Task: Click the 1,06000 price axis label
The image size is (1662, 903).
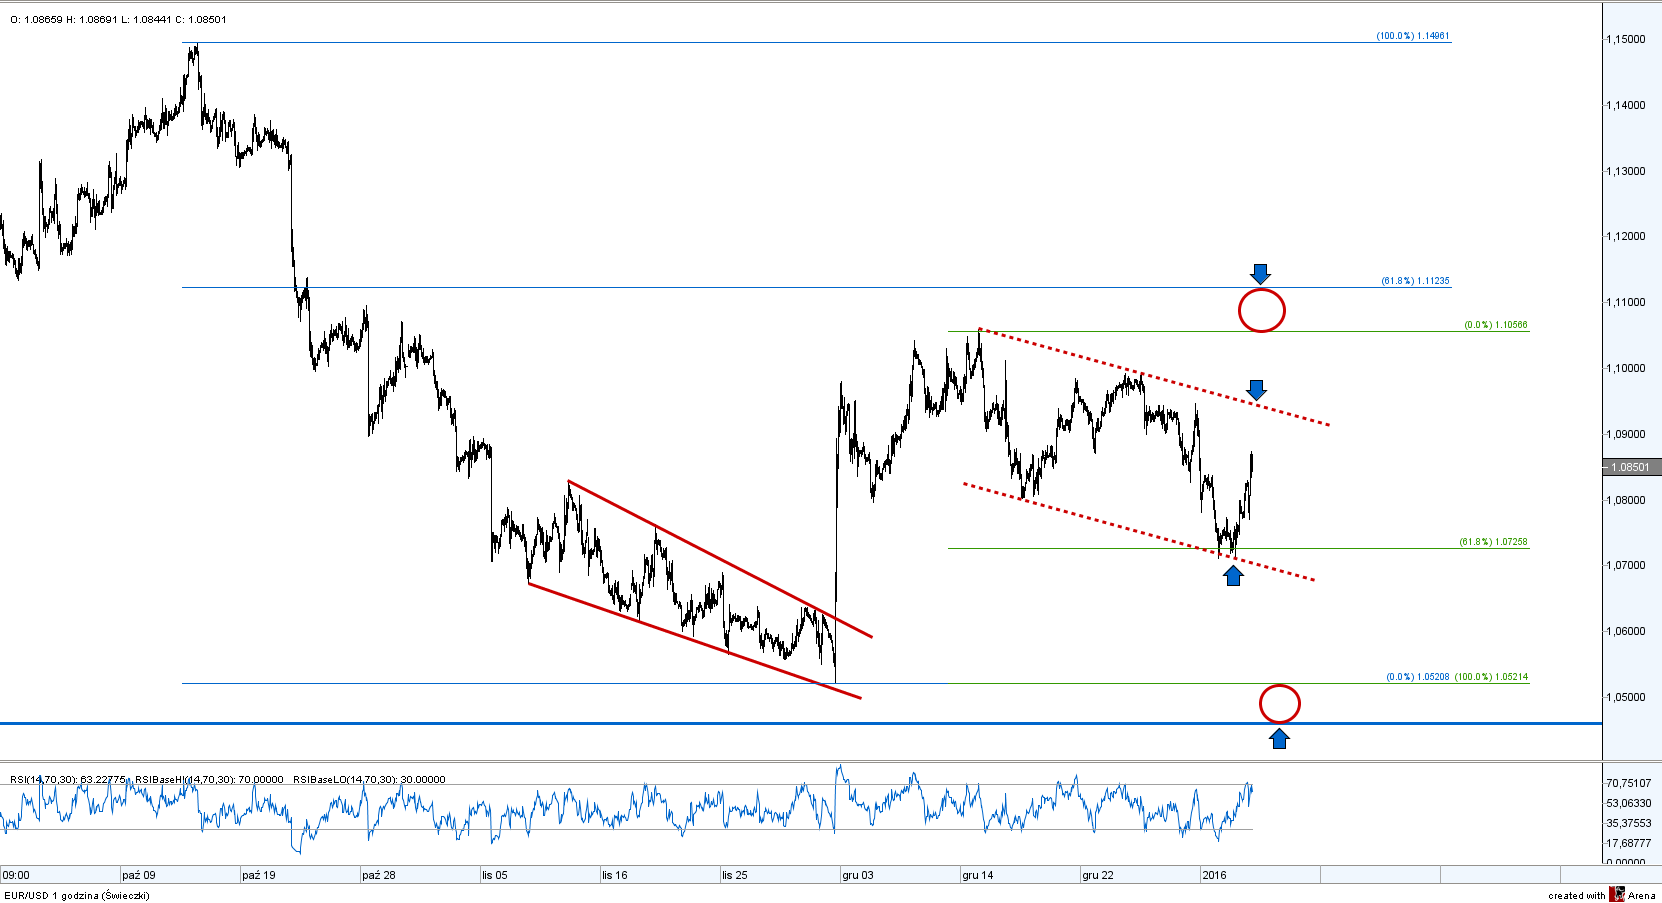Action: (1626, 631)
